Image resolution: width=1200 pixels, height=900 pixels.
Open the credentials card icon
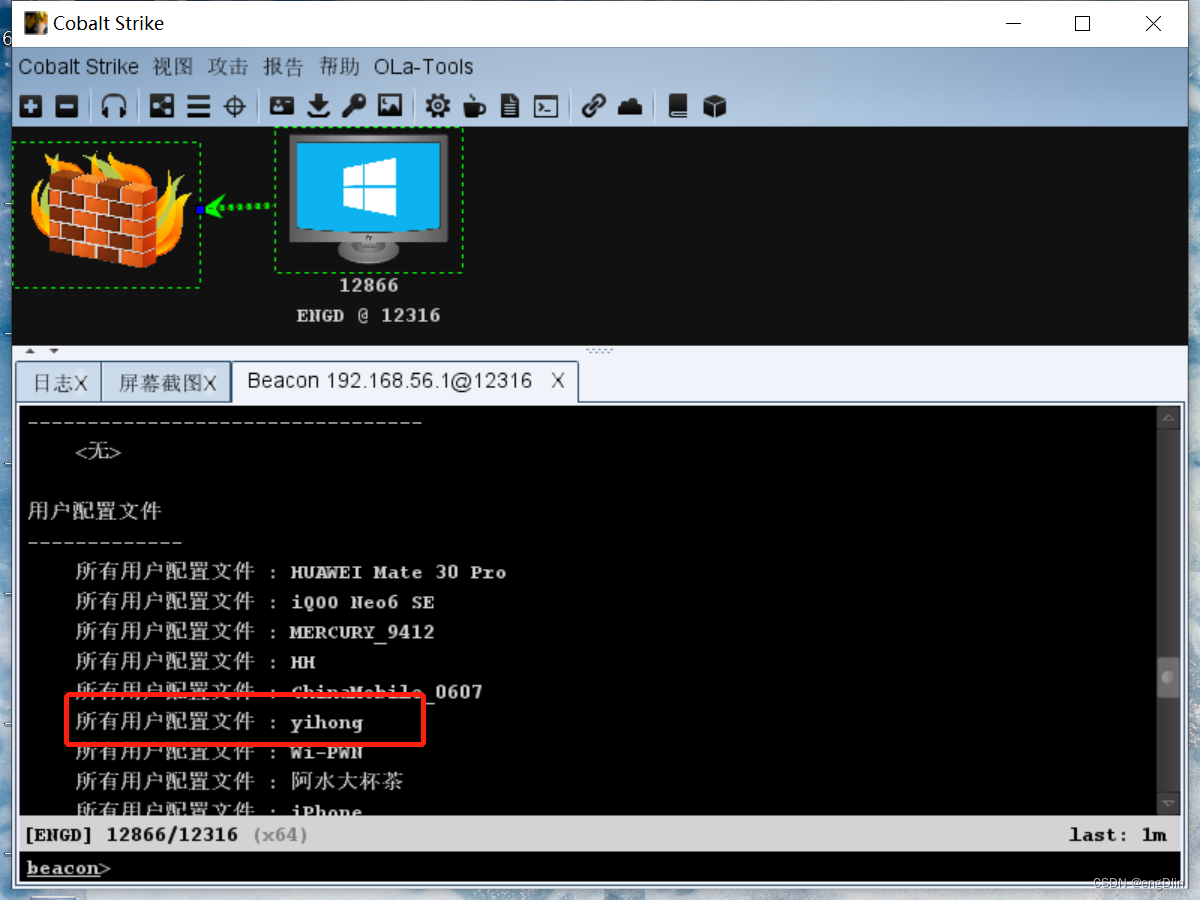coord(282,106)
